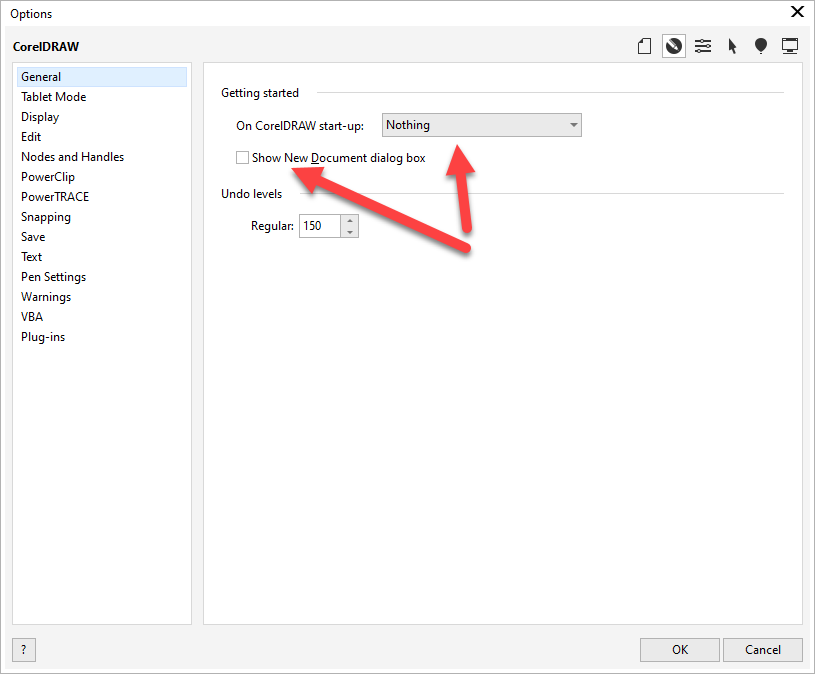The height and width of the screenshot is (674, 815).
Task: Open the Document options page icon
Action: point(645,46)
